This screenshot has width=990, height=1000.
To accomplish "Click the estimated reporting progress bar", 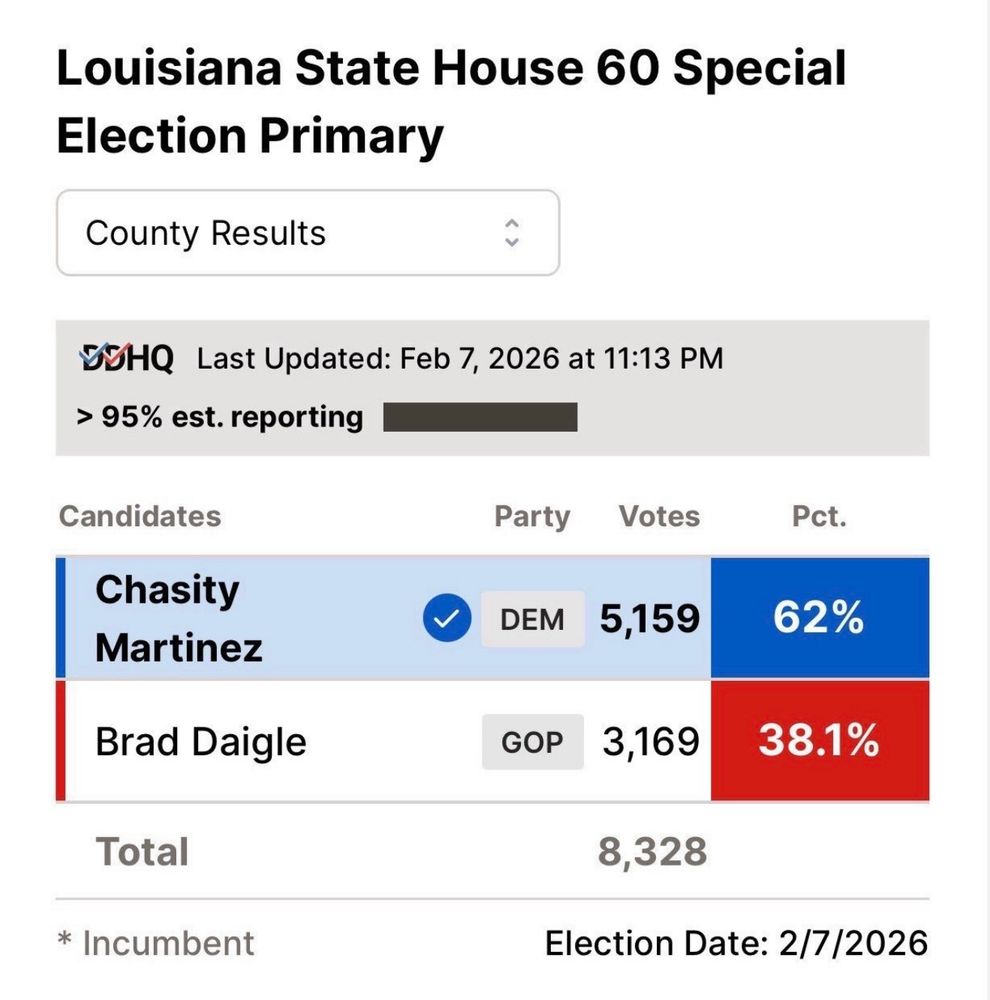I will coord(480,417).
